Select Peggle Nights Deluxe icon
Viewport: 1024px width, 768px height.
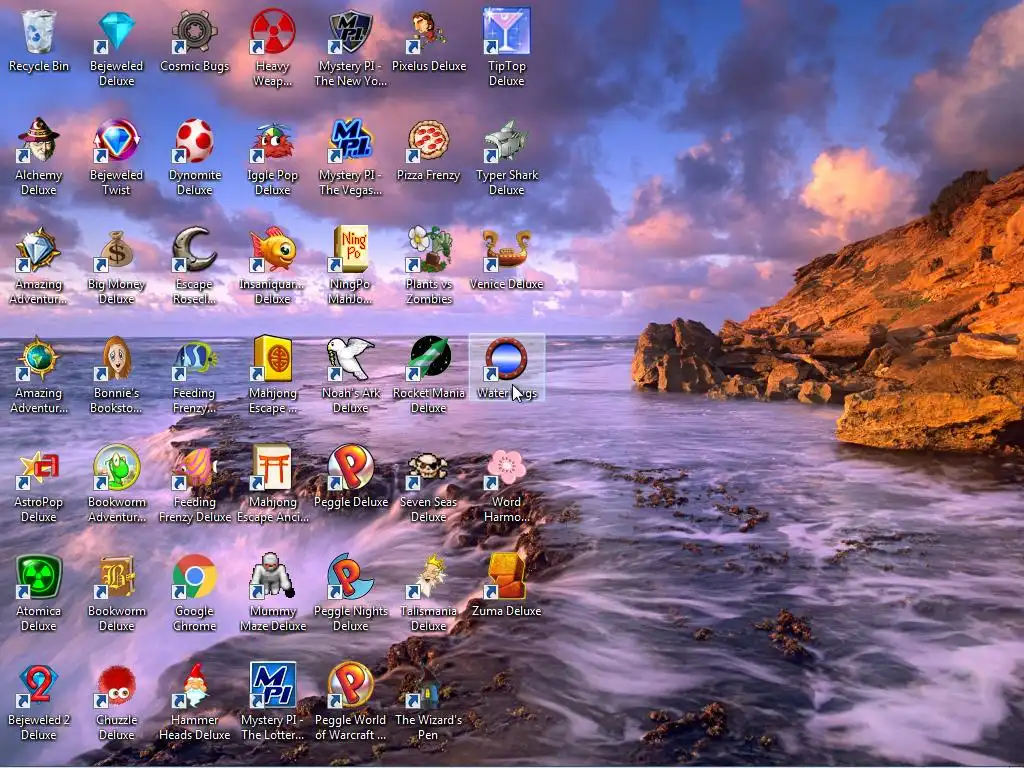pyautogui.click(x=350, y=577)
